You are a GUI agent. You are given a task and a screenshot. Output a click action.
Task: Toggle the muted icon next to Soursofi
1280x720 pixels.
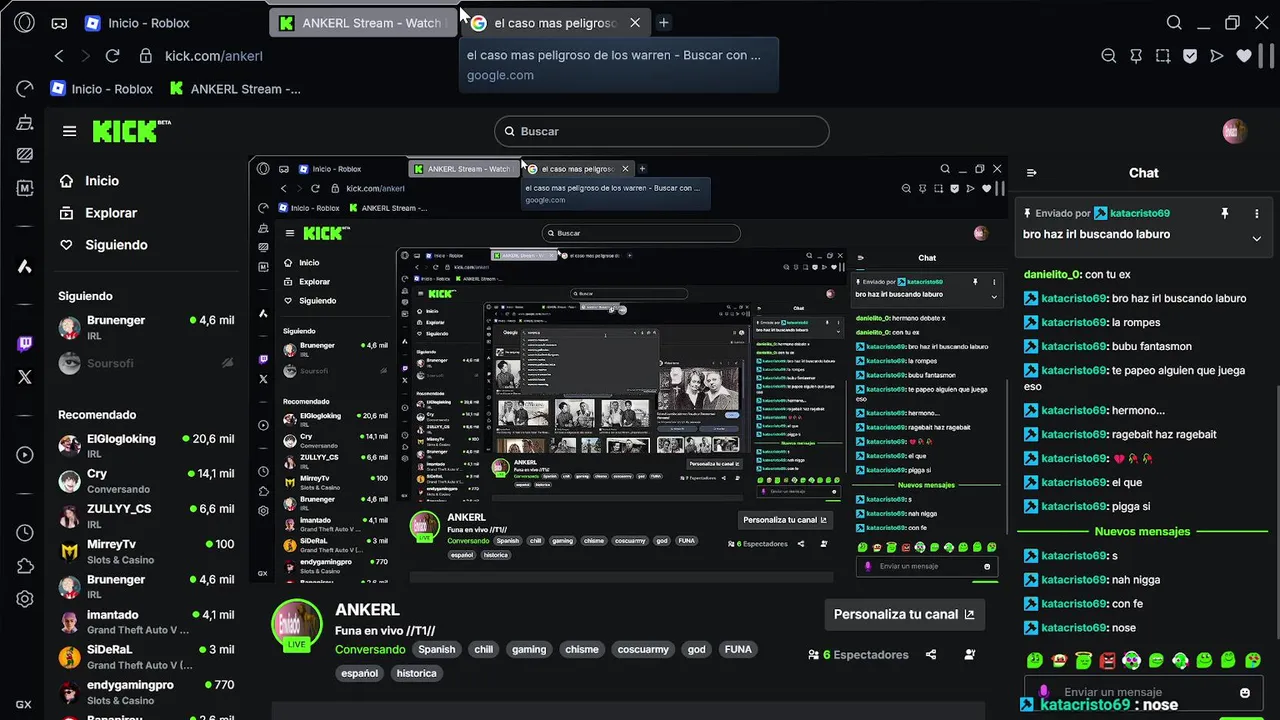[227, 363]
